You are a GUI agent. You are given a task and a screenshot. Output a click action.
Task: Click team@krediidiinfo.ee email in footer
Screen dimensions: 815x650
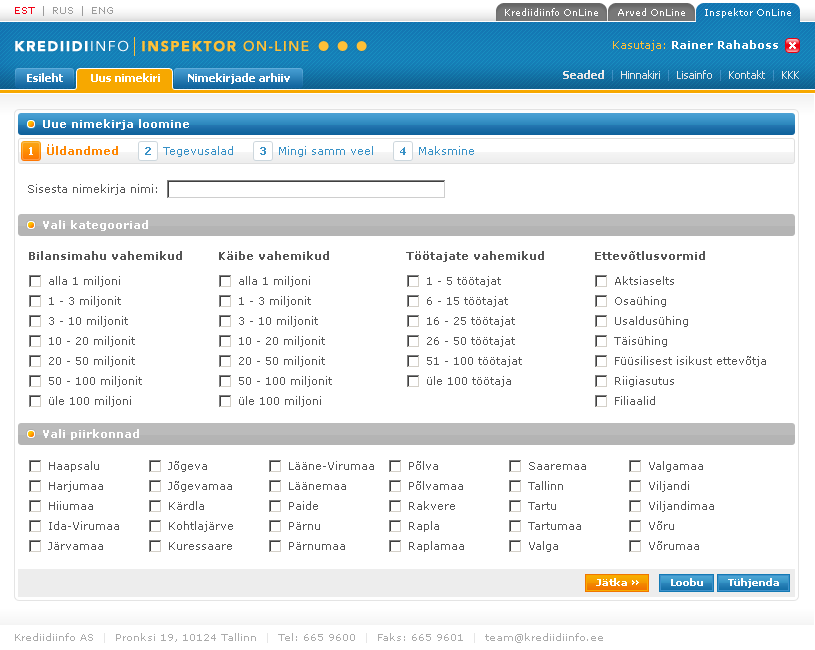544,638
